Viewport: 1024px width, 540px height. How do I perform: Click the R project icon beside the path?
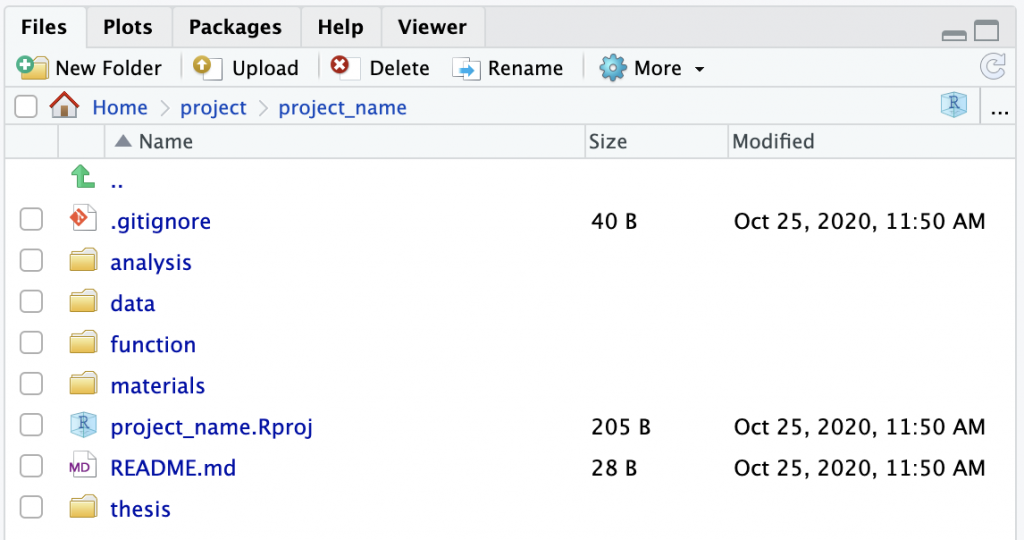pos(954,105)
